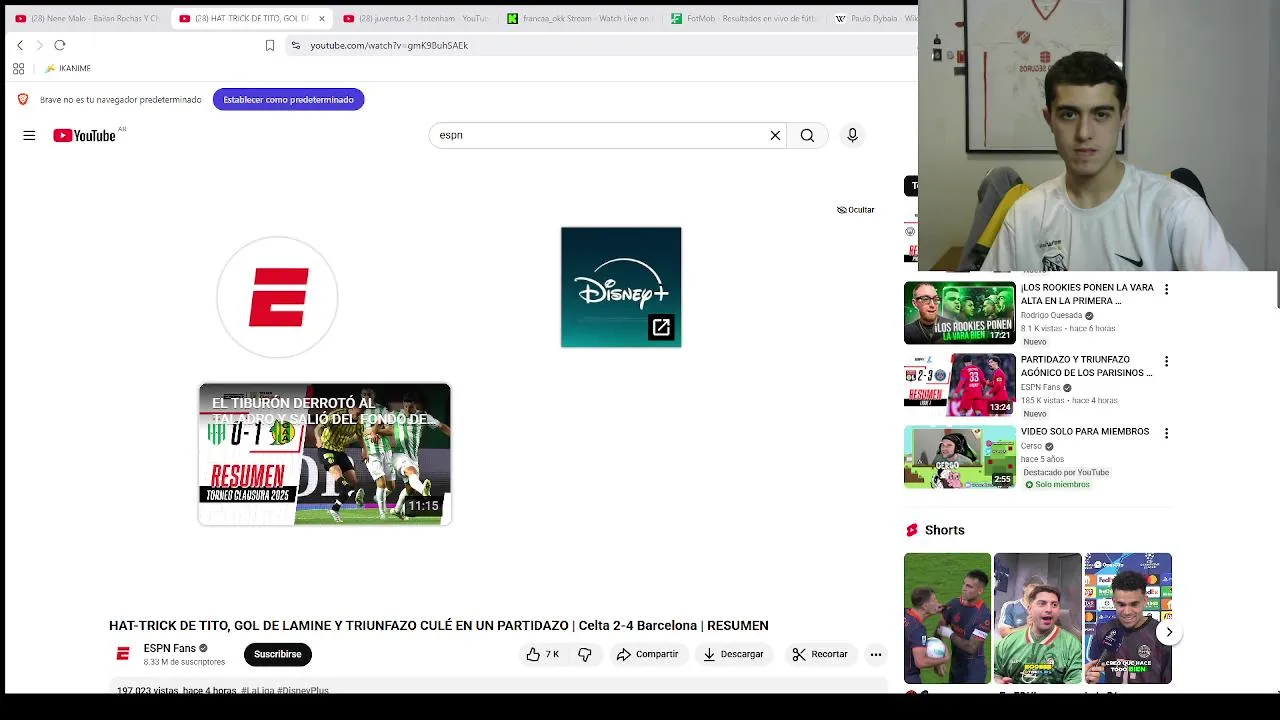The image size is (1280, 720).
Task: Click 'Establecer como predeterminado' button
Action: [x=288, y=99]
